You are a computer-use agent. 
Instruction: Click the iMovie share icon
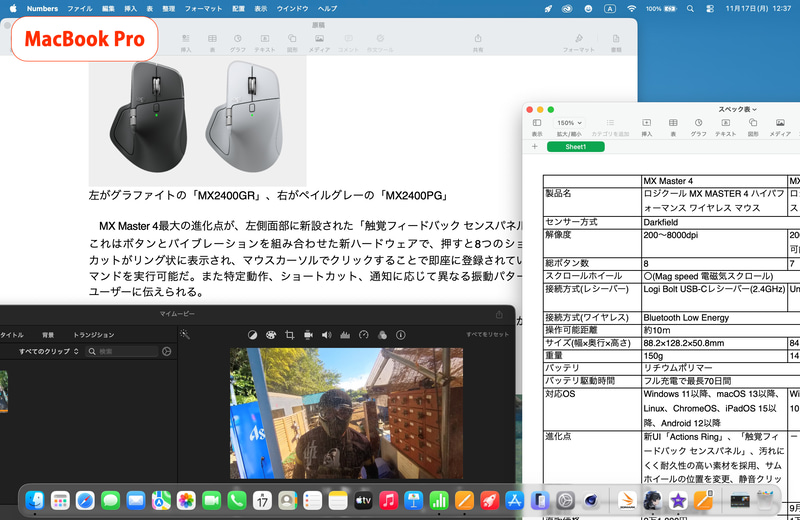coord(499,315)
